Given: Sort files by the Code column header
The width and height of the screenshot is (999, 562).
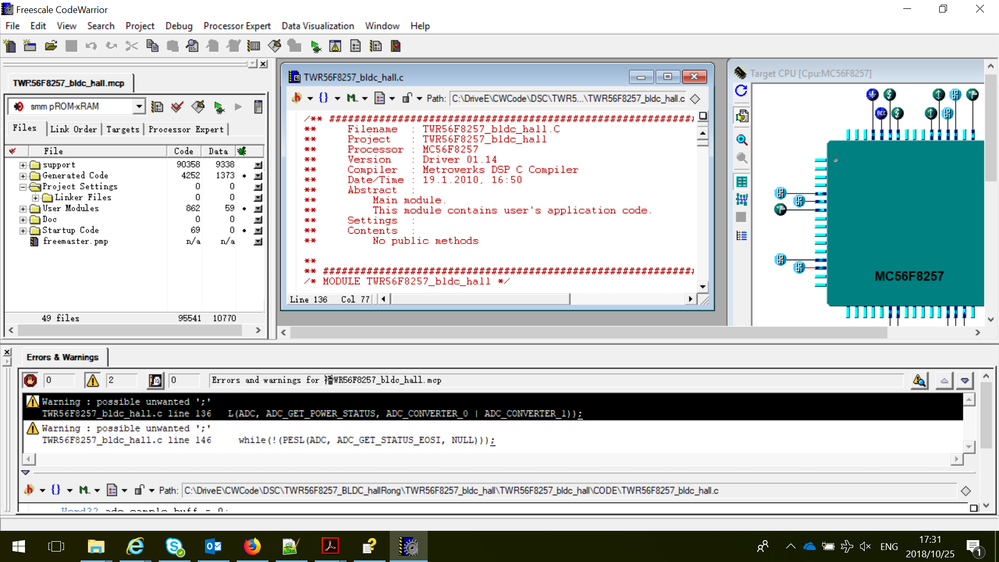Looking at the screenshot, I should [x=183, y=151].
